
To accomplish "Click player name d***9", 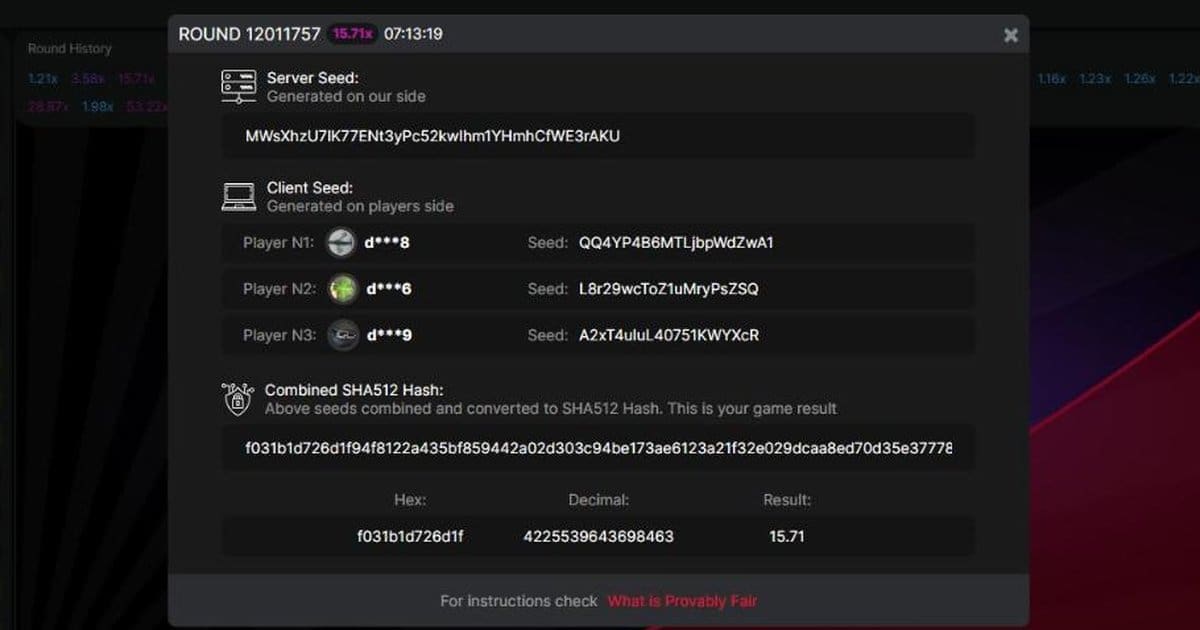I will [x=389, y=335].
